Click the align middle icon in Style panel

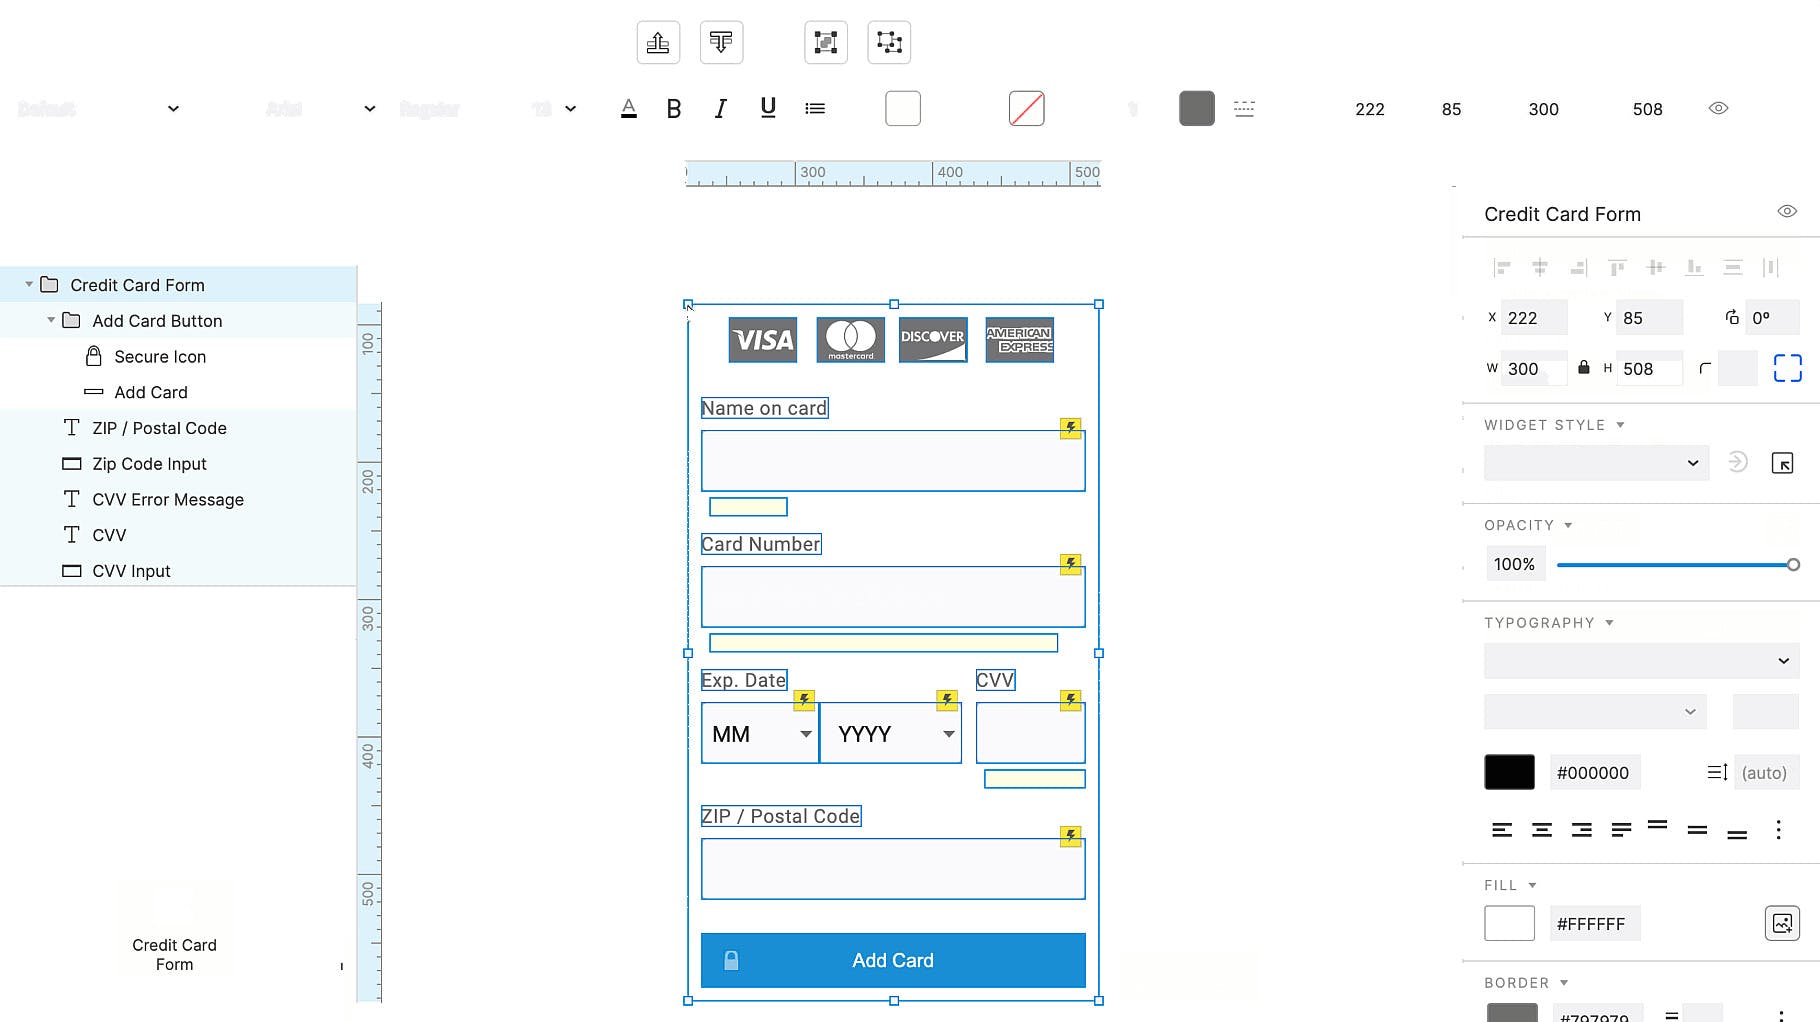pyautogui.click(x=1656, y=267)
